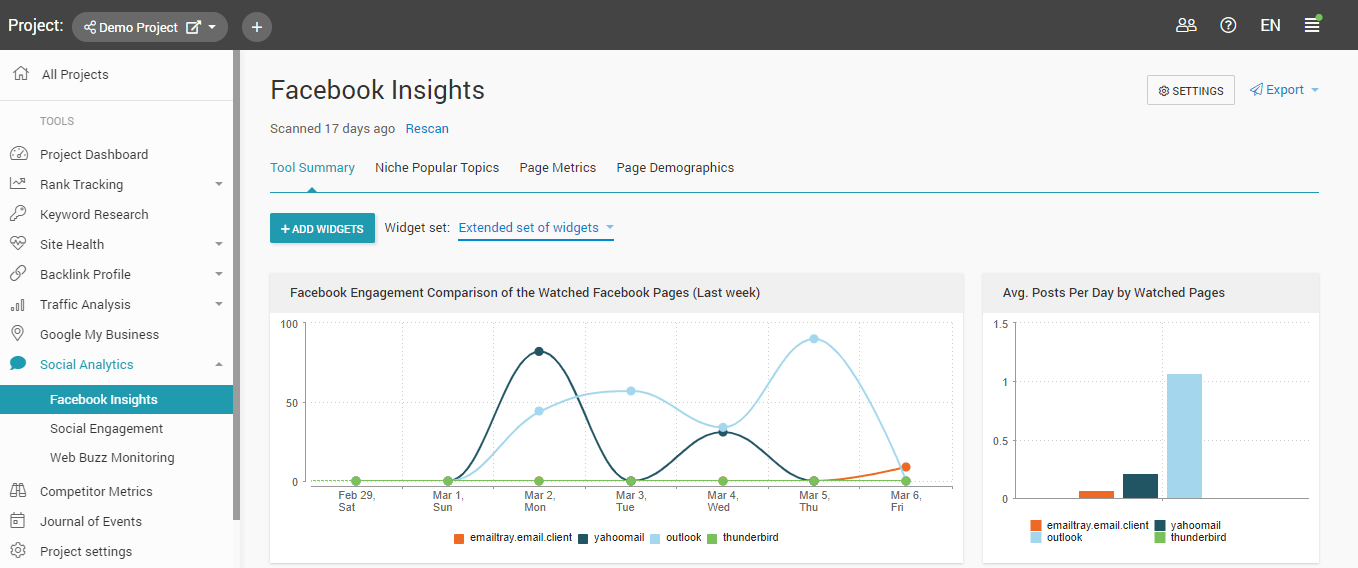Click the help question mark icon
The image size is (1358, 568).
tap(1228, 26)
